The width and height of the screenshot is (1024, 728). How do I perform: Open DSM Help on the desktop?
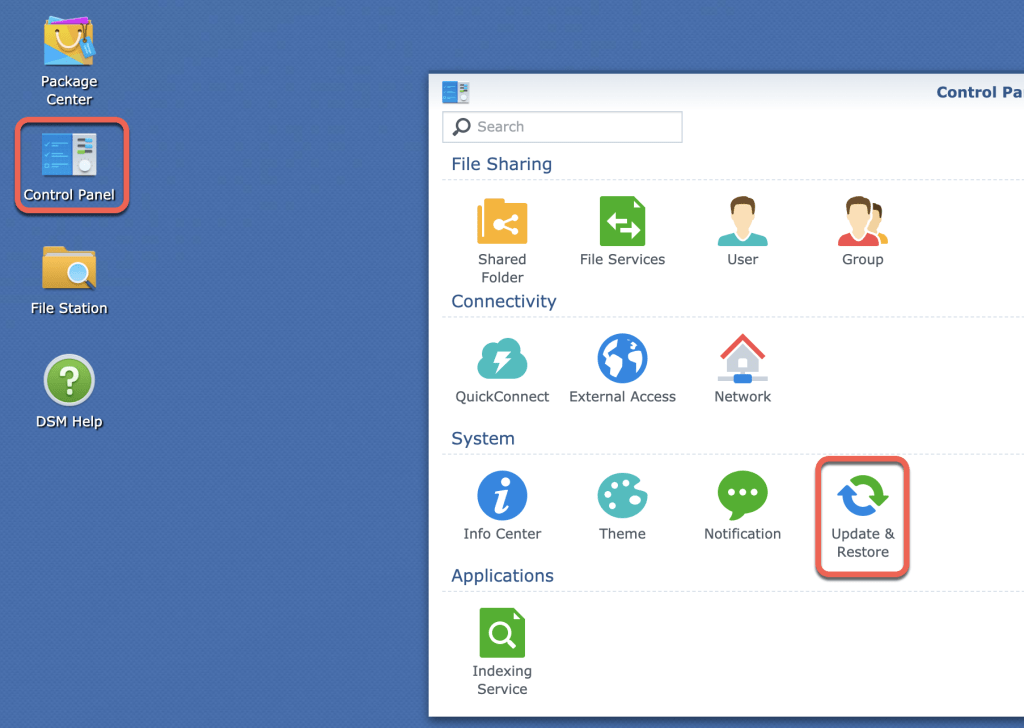[69, 392]
